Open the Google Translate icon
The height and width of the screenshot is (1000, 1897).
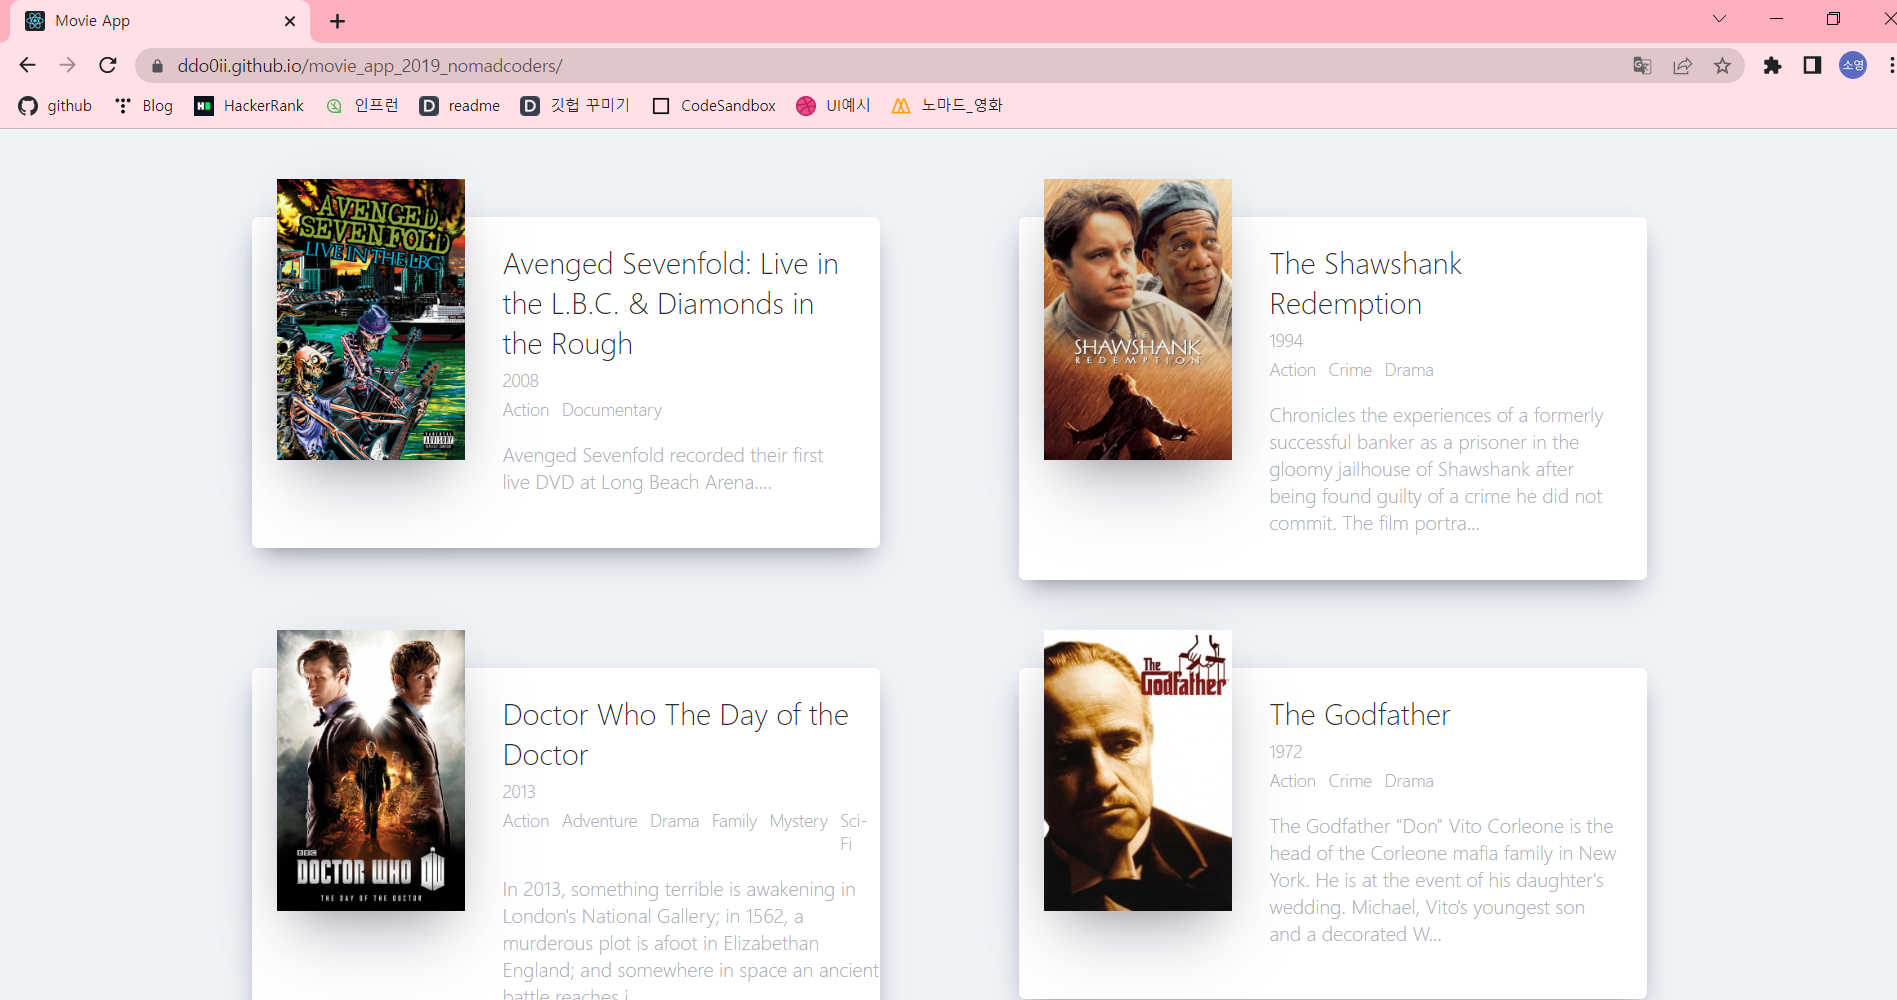[1642, 66]
